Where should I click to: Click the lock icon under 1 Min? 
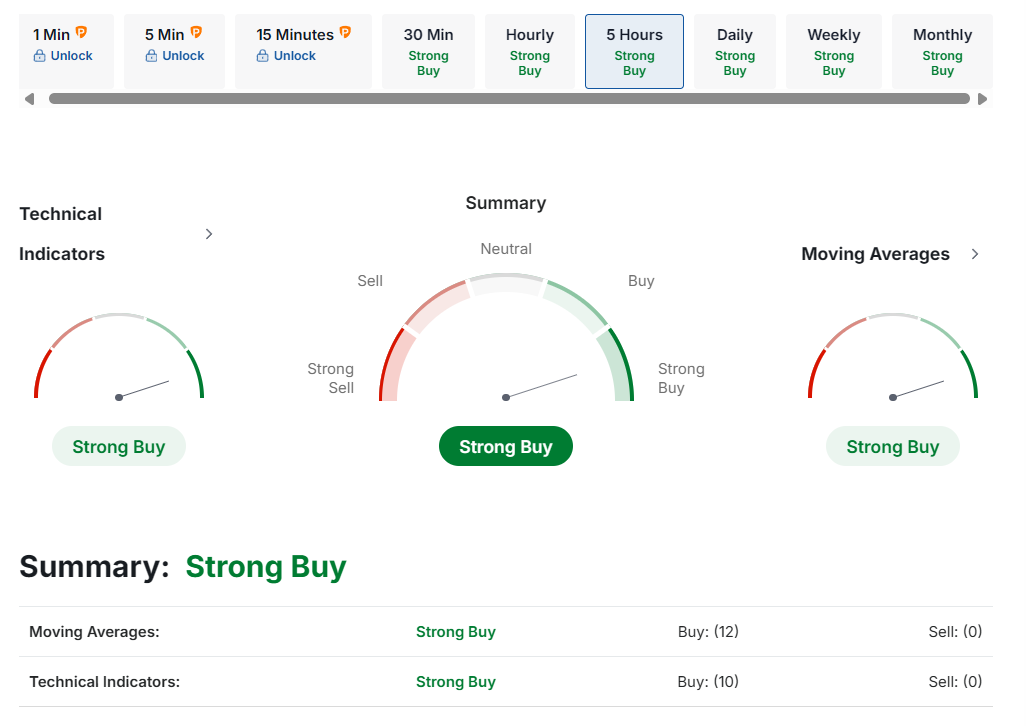(x=40, y=56)
